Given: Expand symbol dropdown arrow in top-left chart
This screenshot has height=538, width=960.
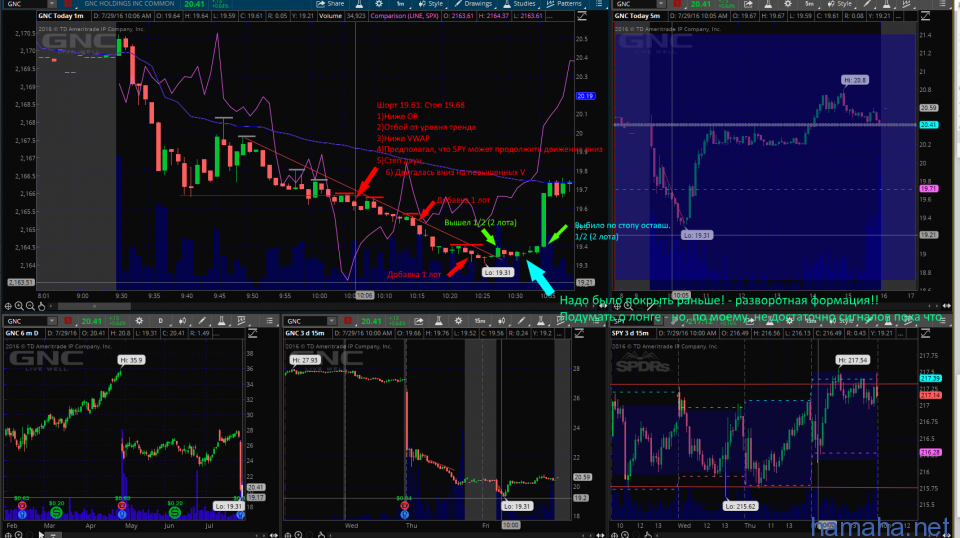Looking at the screenshot, I should click(52, 4).
